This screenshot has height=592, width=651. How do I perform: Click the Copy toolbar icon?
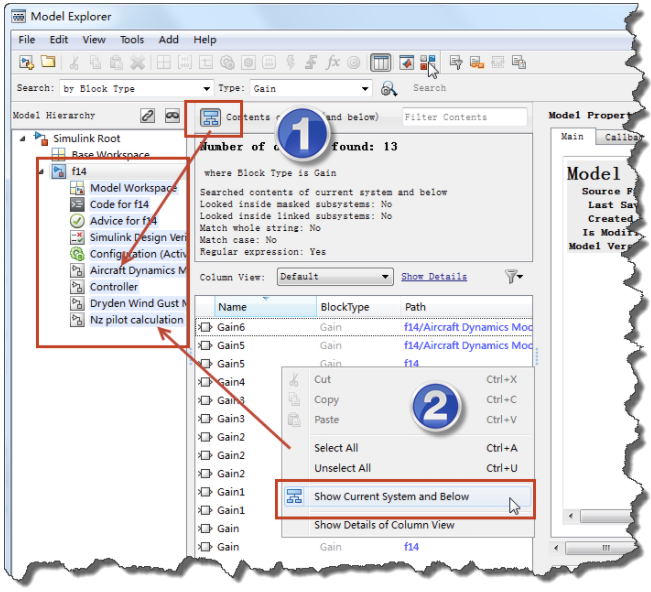point(95,63)
